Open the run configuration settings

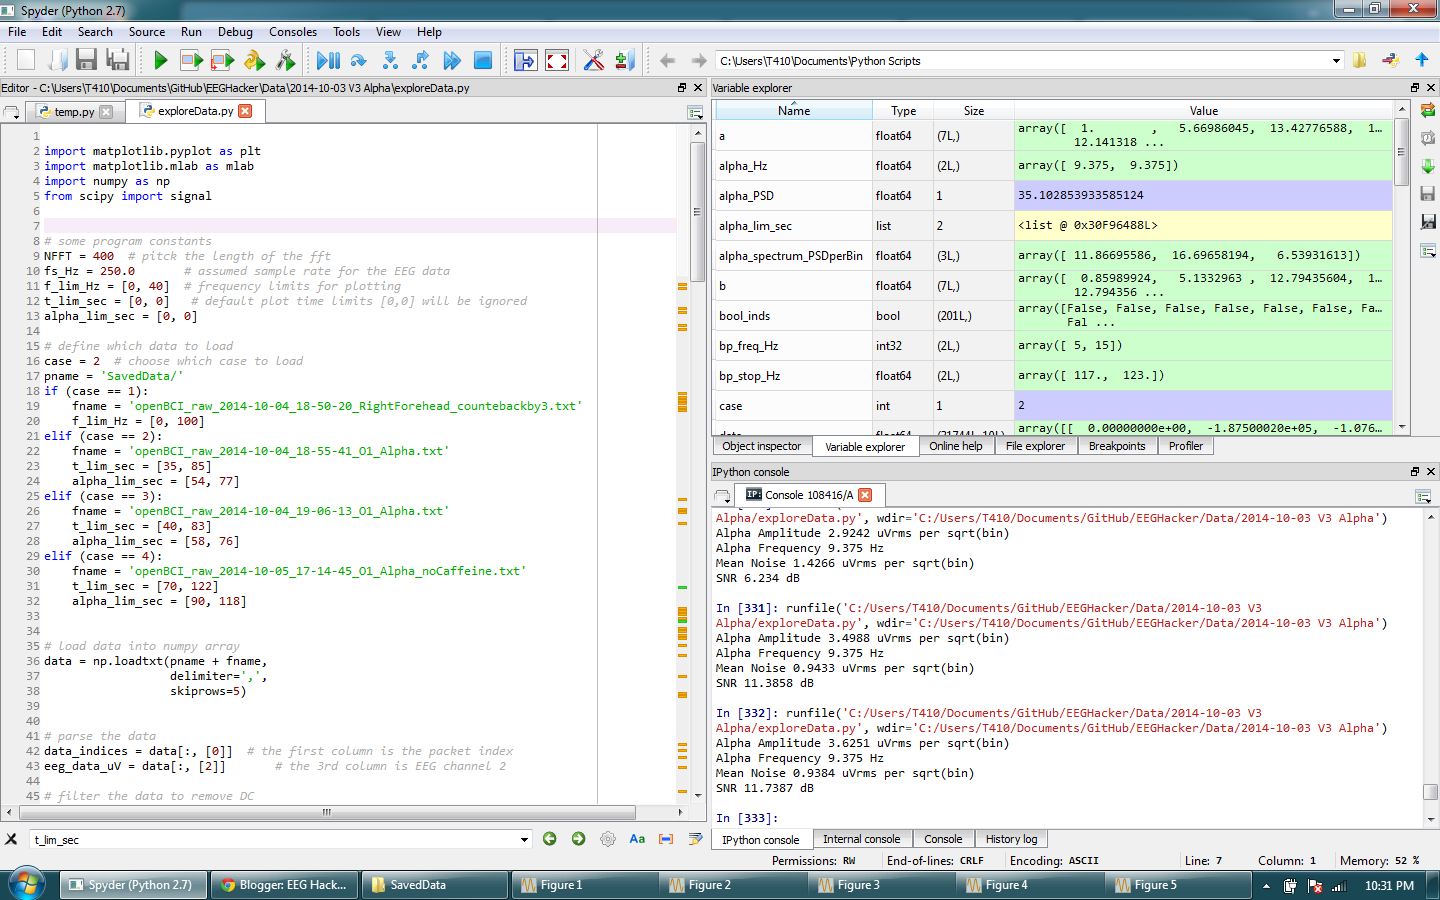[x=285, y=60]
